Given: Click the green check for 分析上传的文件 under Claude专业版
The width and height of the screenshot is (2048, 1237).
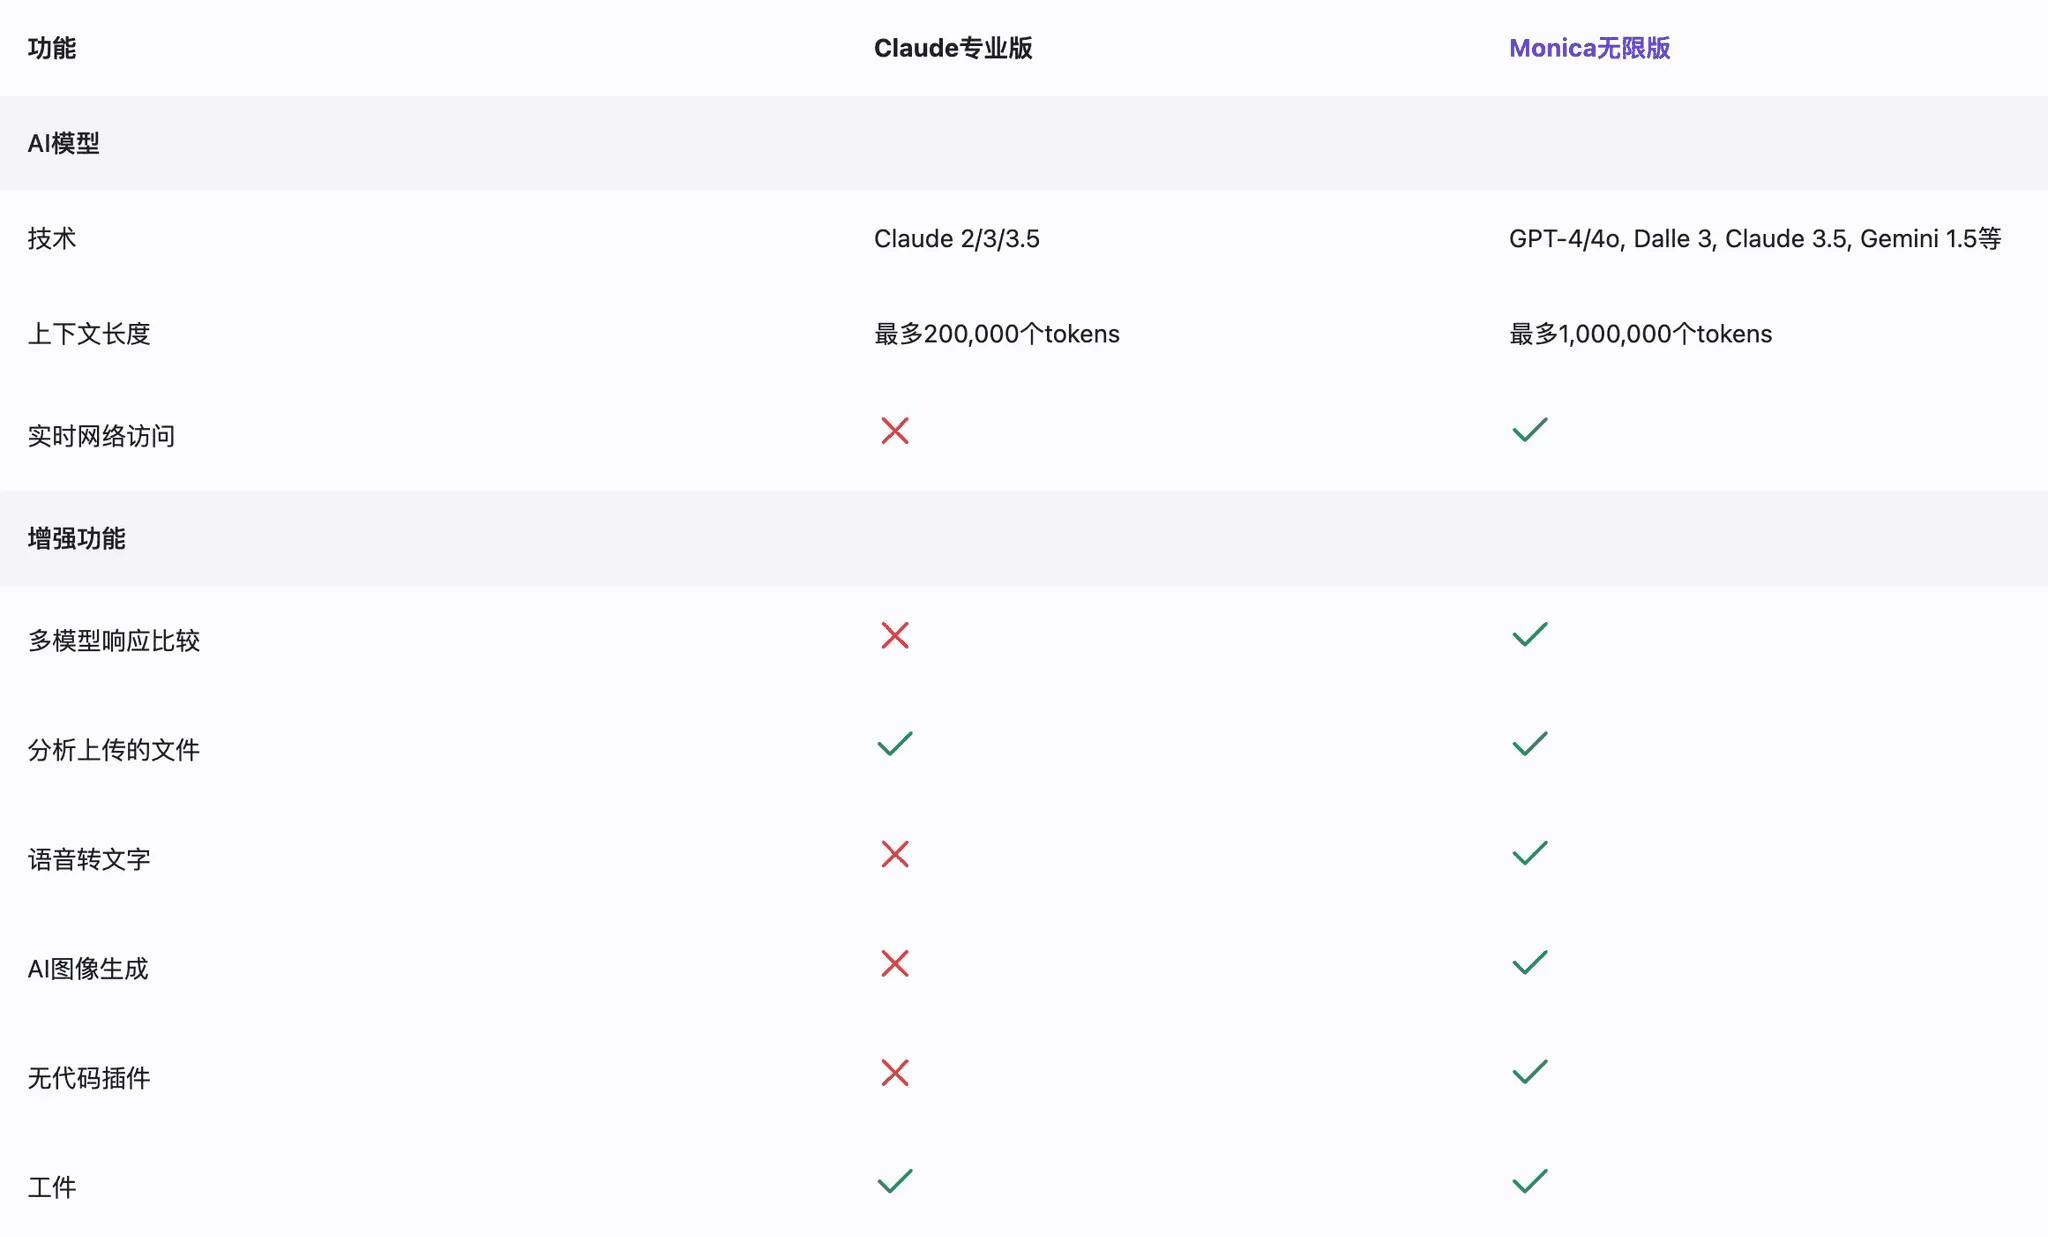Looking at the screenshot, I should point(895,744).
